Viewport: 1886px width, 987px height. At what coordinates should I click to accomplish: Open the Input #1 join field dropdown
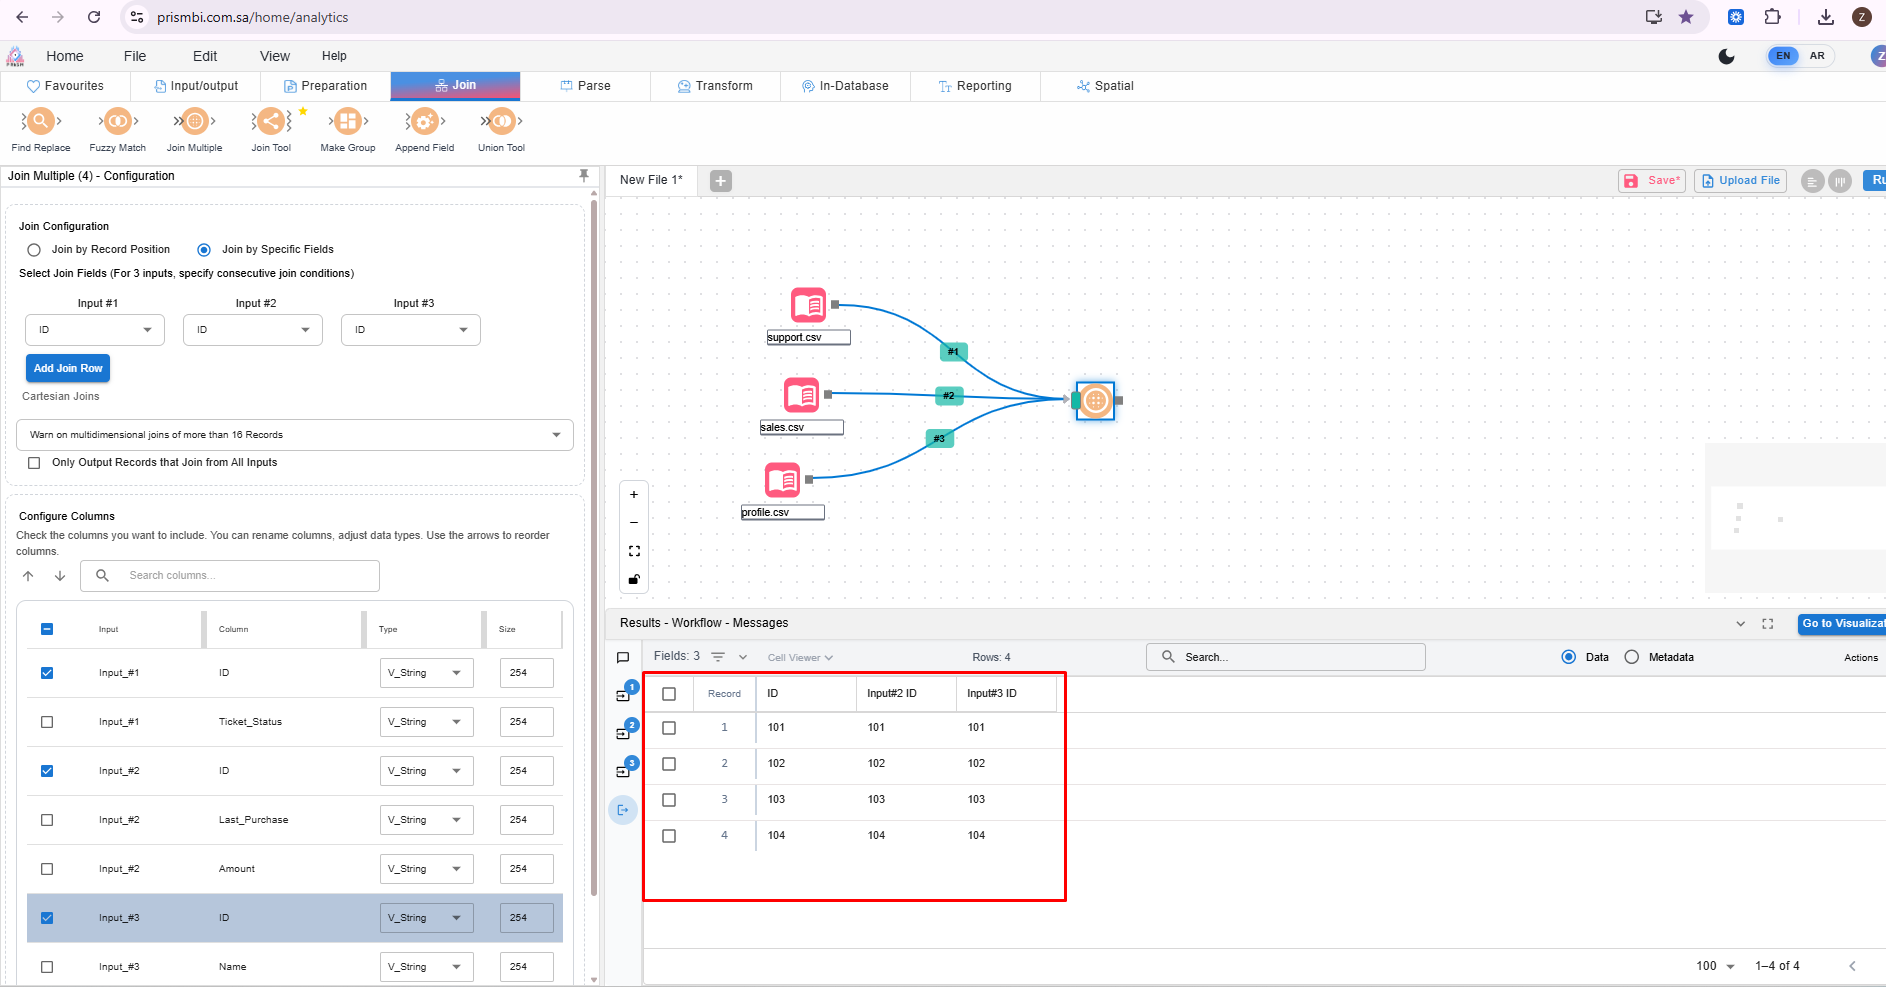[95, 330]
